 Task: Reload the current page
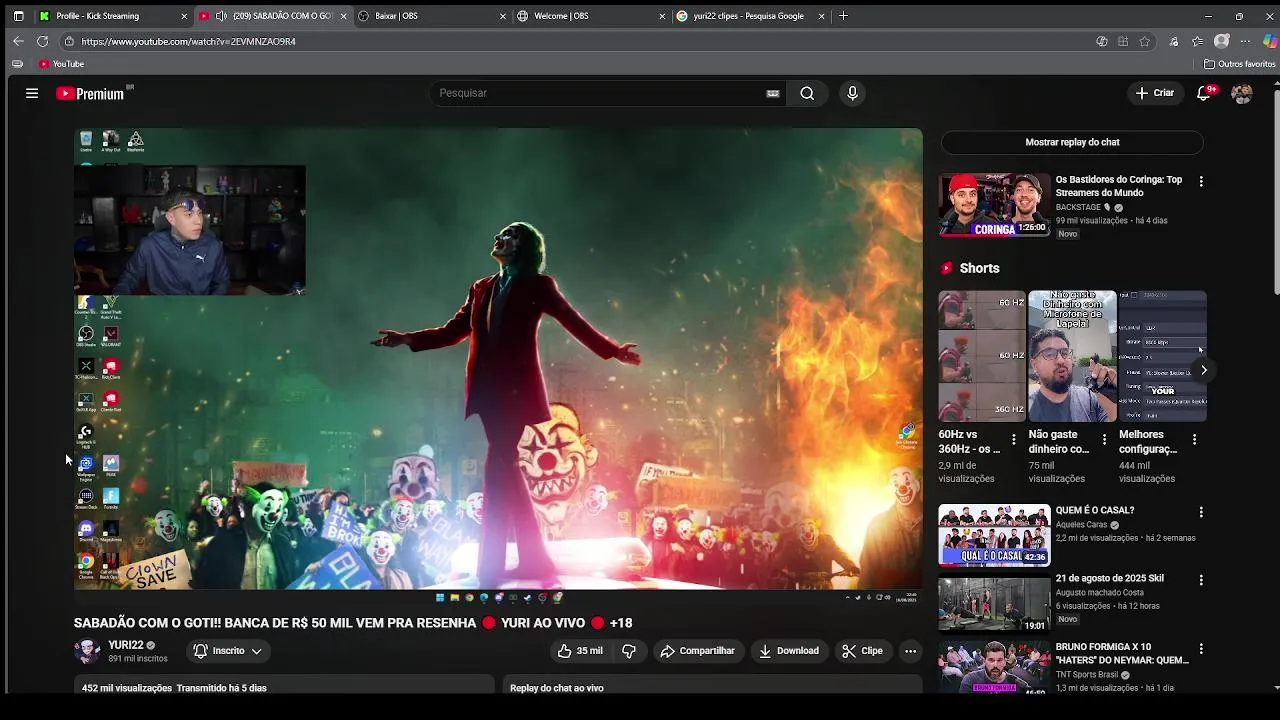coord(42,41)
